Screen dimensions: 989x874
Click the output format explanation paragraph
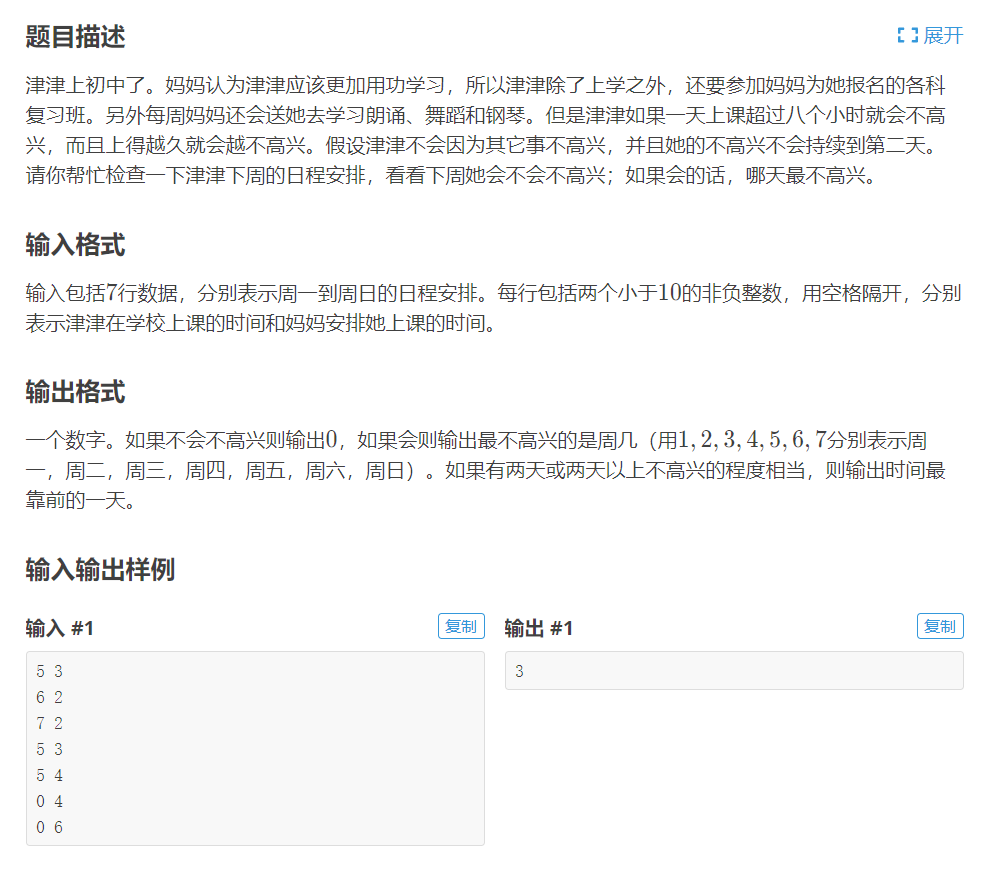(490, 465)
